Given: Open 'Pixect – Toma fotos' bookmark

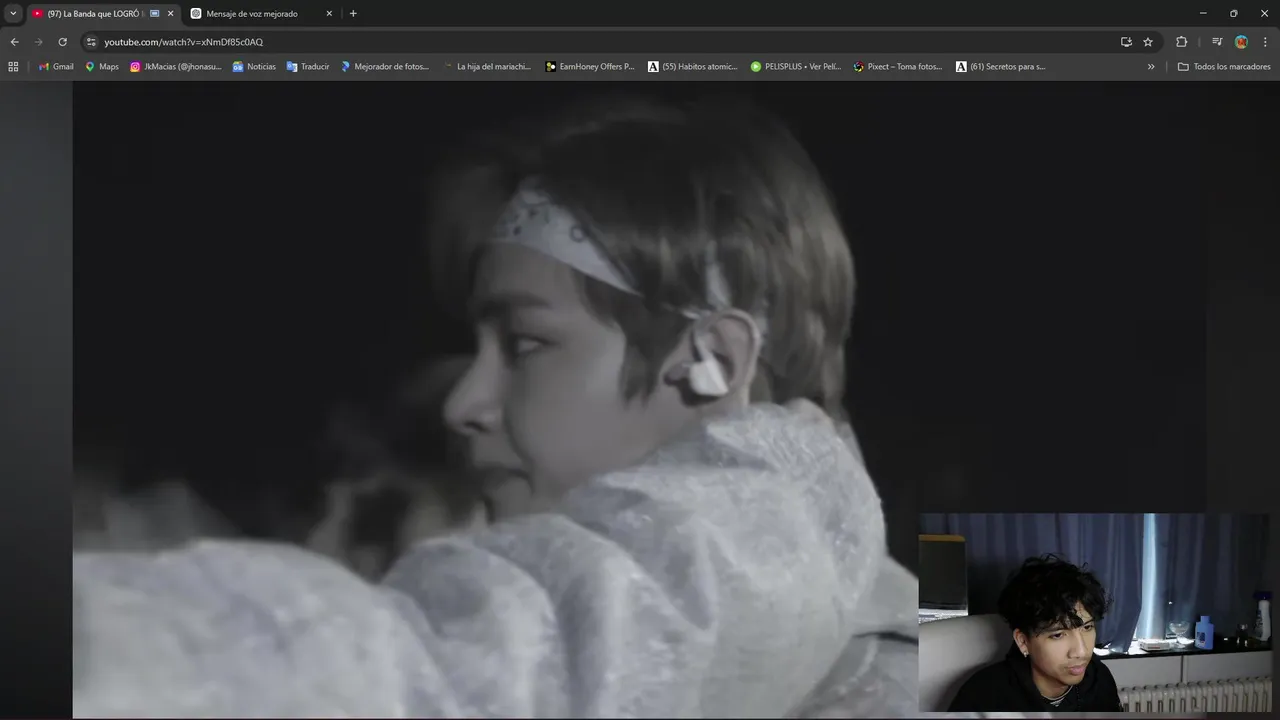Looking at the screenshot, I should click(x=898, y=67).
